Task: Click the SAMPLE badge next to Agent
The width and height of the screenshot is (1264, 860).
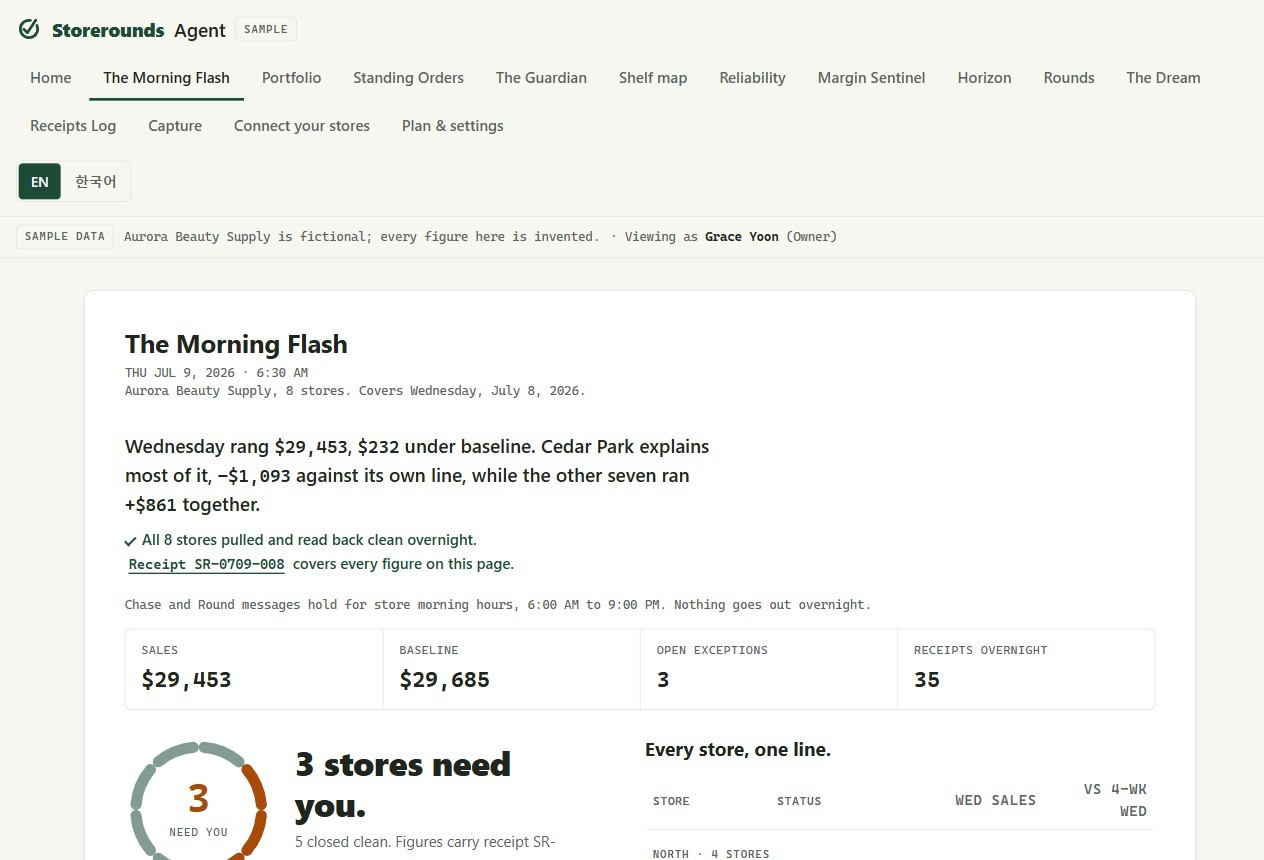Action: click(266, 29)
